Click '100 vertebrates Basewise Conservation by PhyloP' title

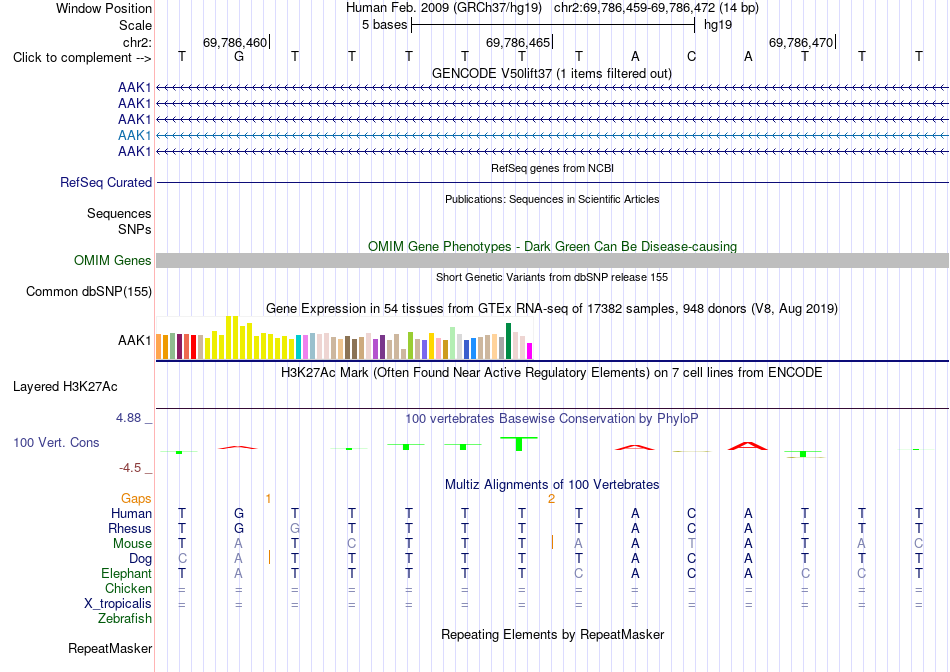(x=552, y=418)
